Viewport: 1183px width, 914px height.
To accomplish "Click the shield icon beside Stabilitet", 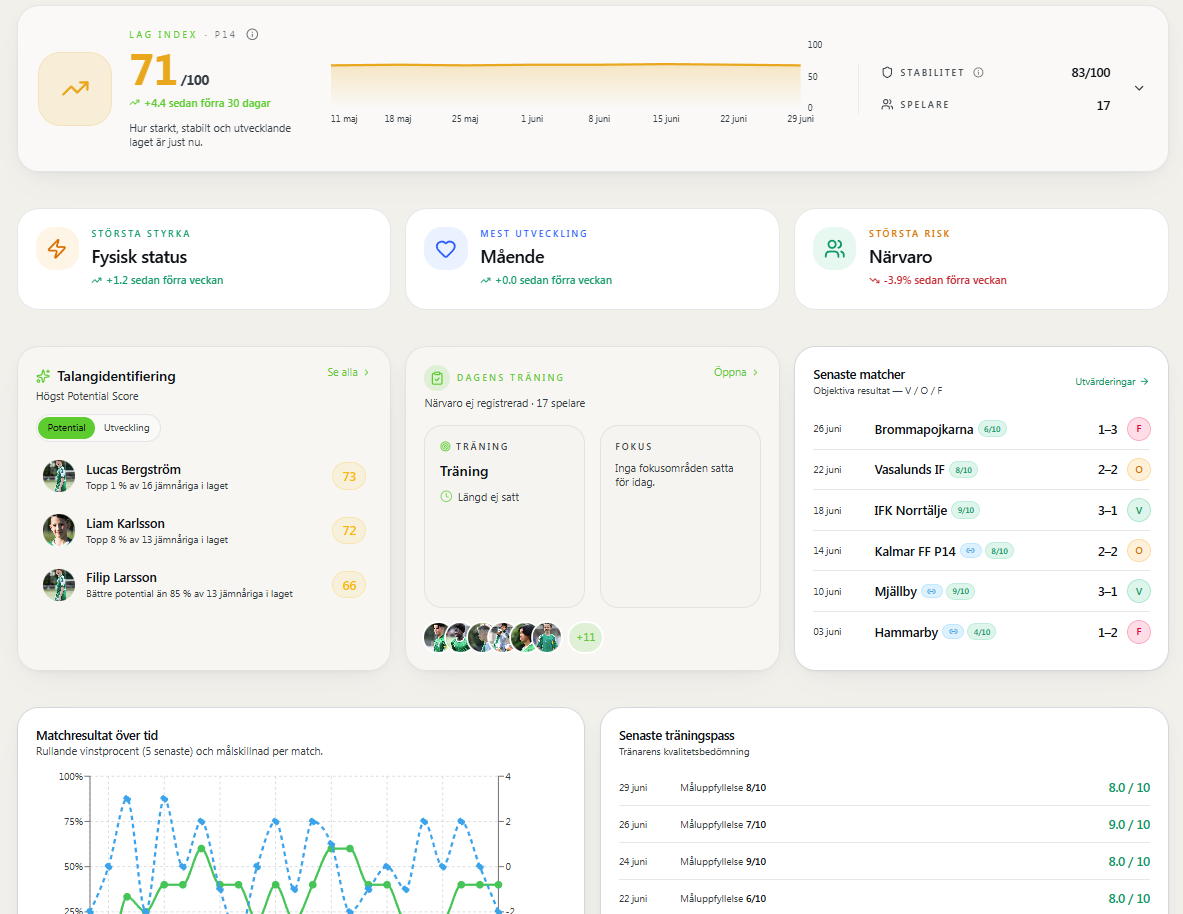I will [x=887, y=72].
